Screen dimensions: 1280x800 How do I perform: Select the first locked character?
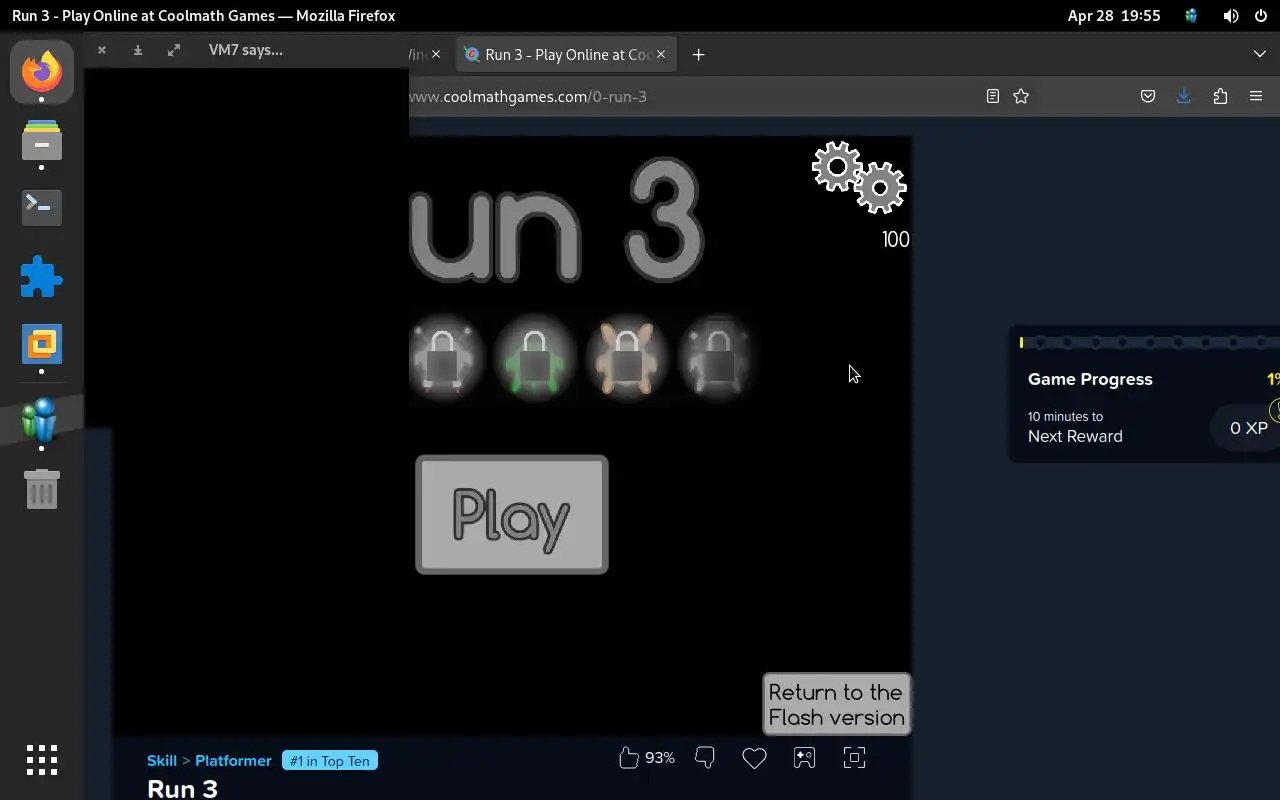(443, 357)
